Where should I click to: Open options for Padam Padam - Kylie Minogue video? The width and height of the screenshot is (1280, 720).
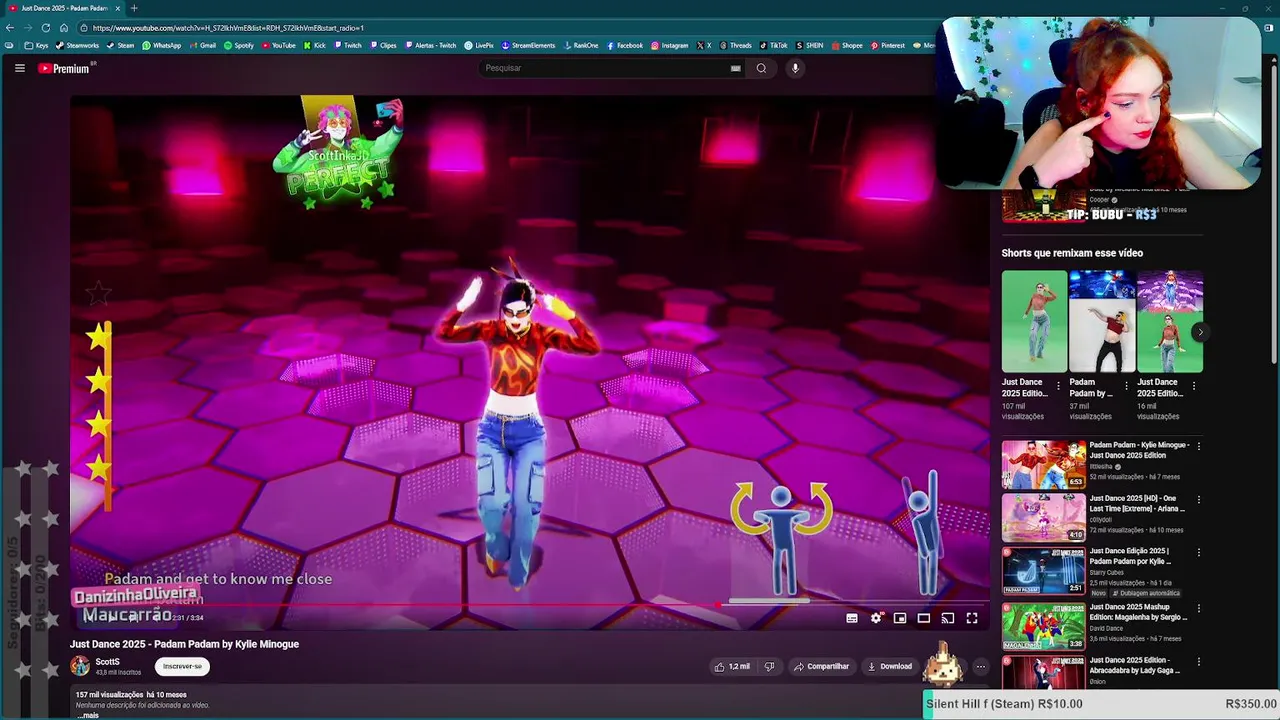[x=1199, y=446]
